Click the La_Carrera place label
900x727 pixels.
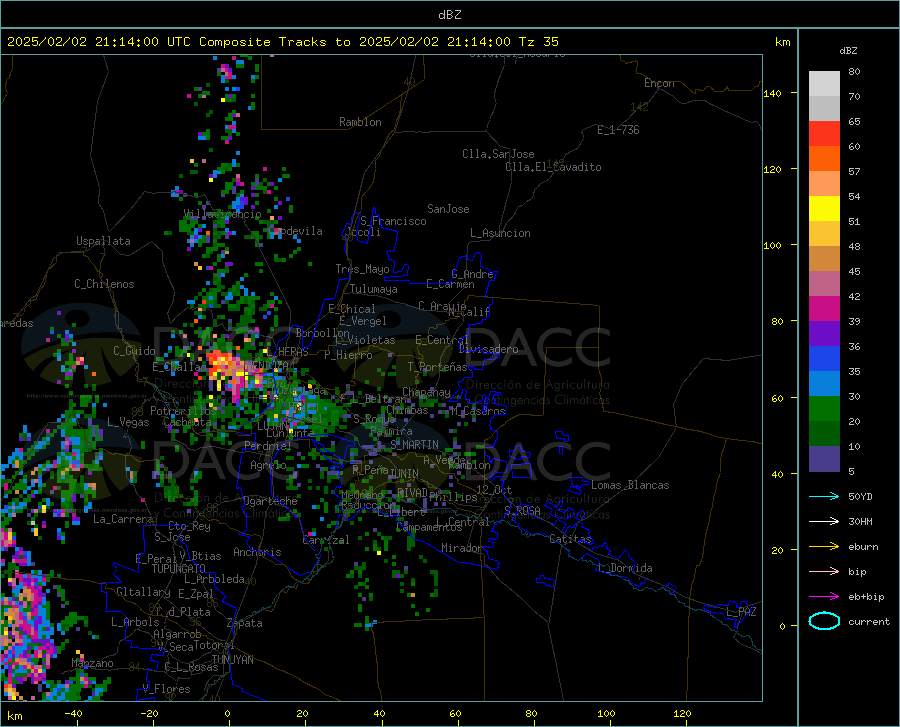(x=123, y=519)
